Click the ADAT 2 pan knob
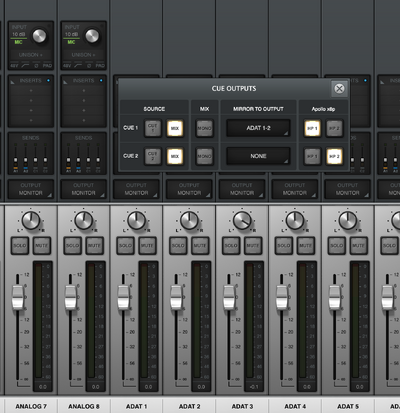The height and width of the screenshot is (413, 400). point(189,220)
